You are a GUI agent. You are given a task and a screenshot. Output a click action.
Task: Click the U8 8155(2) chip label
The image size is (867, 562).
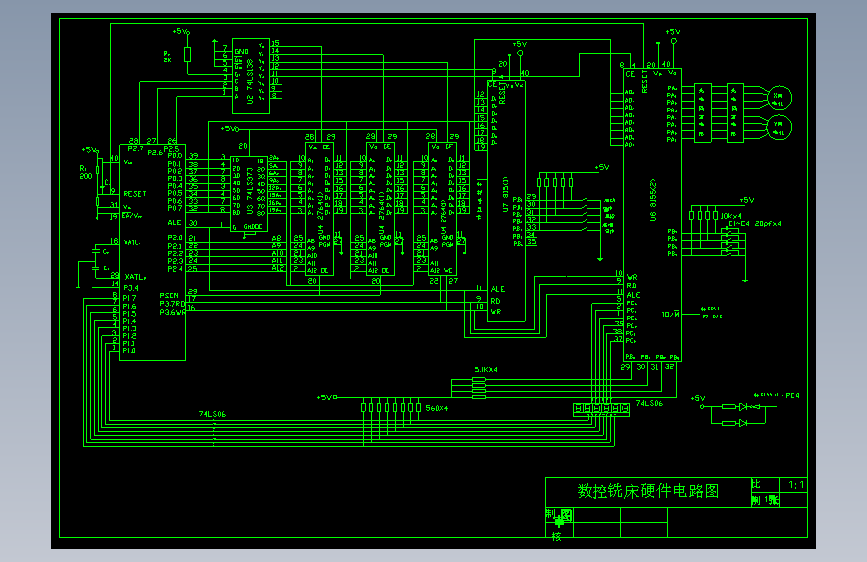click(653, 200)
